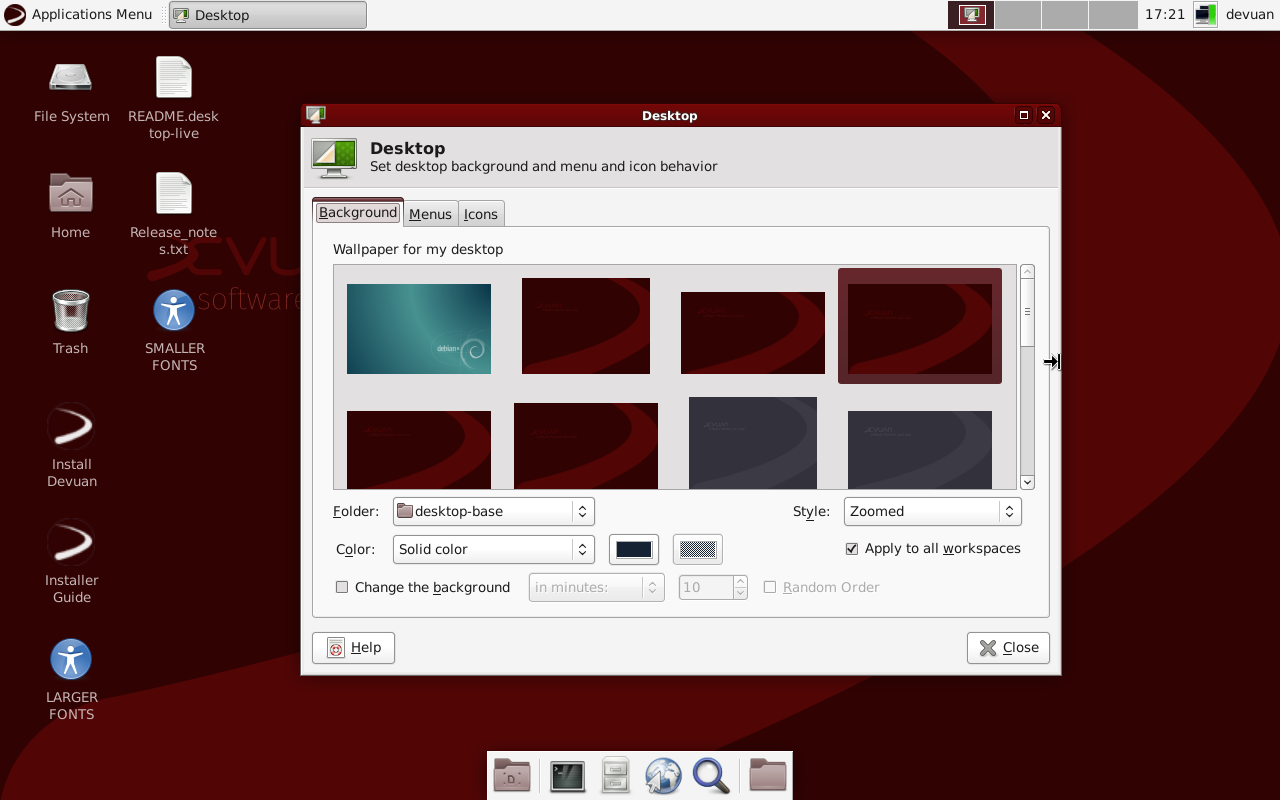The width and height of the screenshot is (1280, 800).
Task: Open the file cabinet icon in the dock
Action: [x=615, y=776]
